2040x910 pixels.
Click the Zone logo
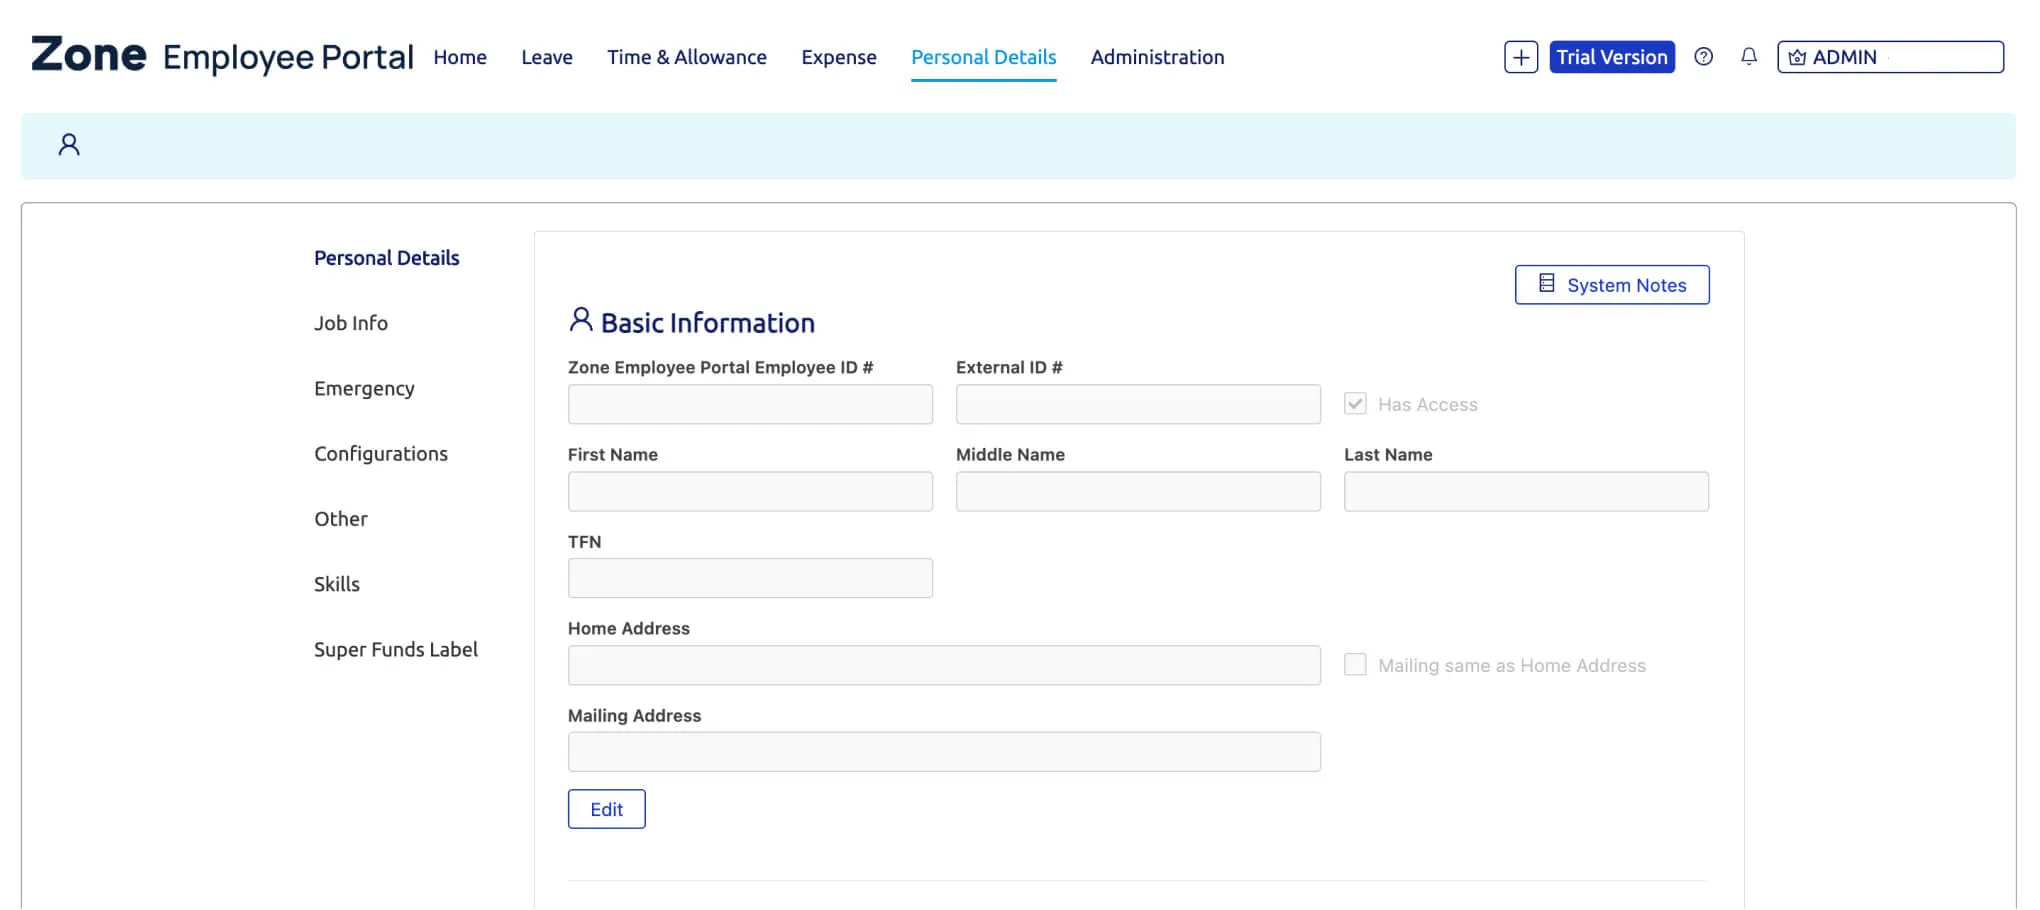pos(88,55)
